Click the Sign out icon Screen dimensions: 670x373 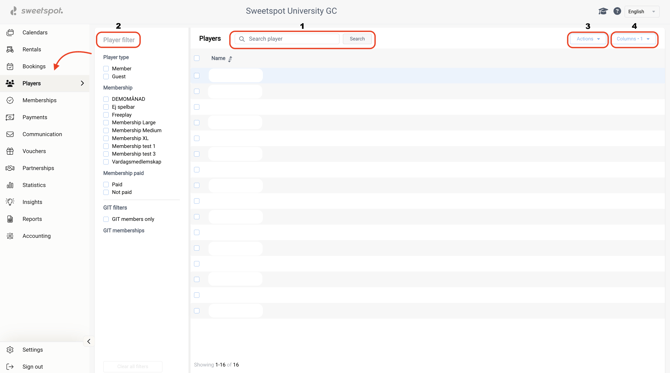coord(10,367)
